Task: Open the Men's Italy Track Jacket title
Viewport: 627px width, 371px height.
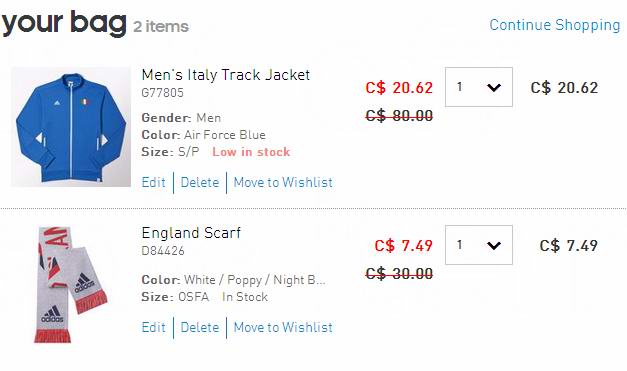Action: click(x=226, y=75)
